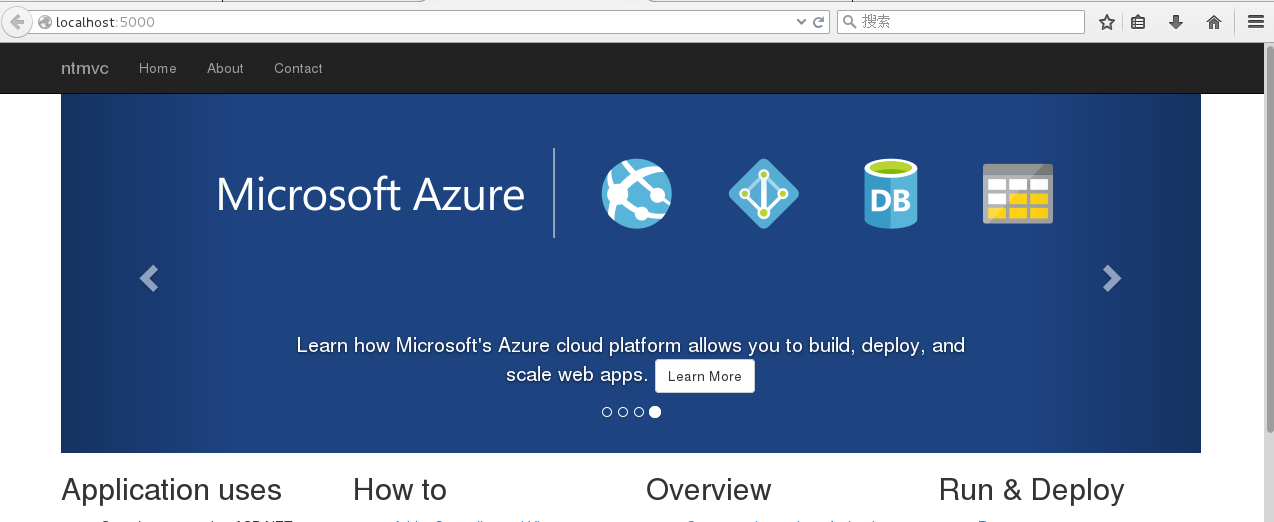Click the Azure web apps globe icon

(637, 193)
